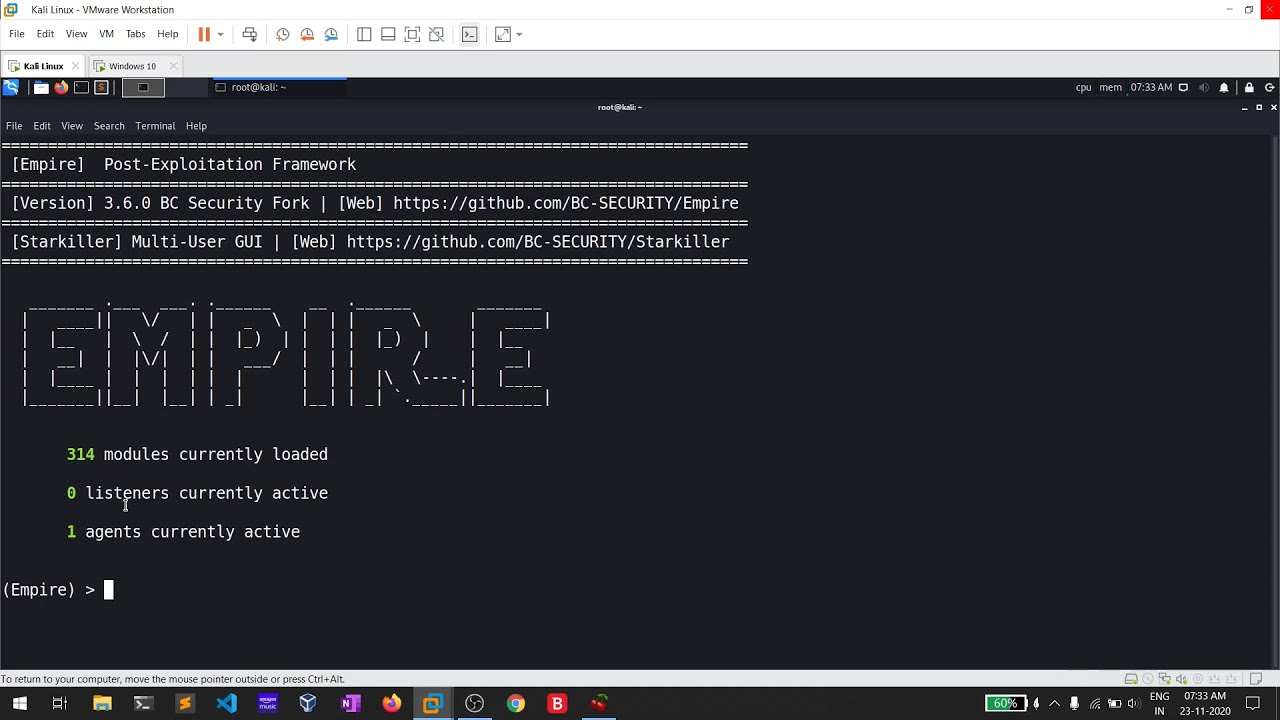The image size is (1280, 720).
Task: Close the Kali Linux VM tab
Action: [x=75, y=66]
